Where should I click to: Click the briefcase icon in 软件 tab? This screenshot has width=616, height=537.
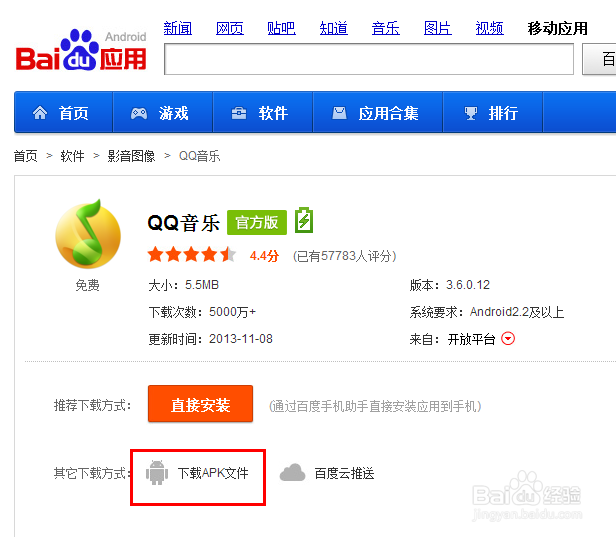[239, 114]
